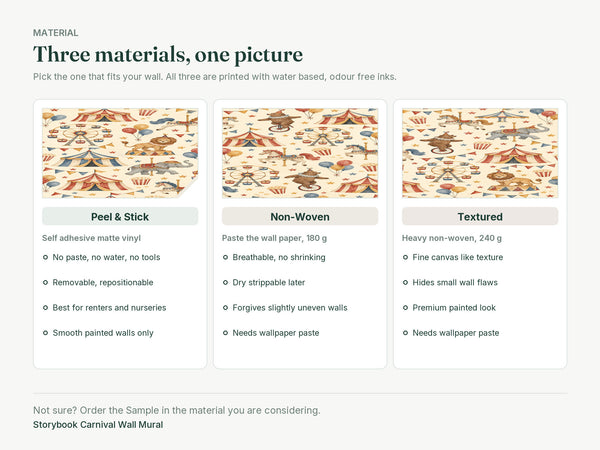The image size is (600, 450).
Task: Open the Peel & Stick carnival pattern image
Action: [x=120, y=153]
